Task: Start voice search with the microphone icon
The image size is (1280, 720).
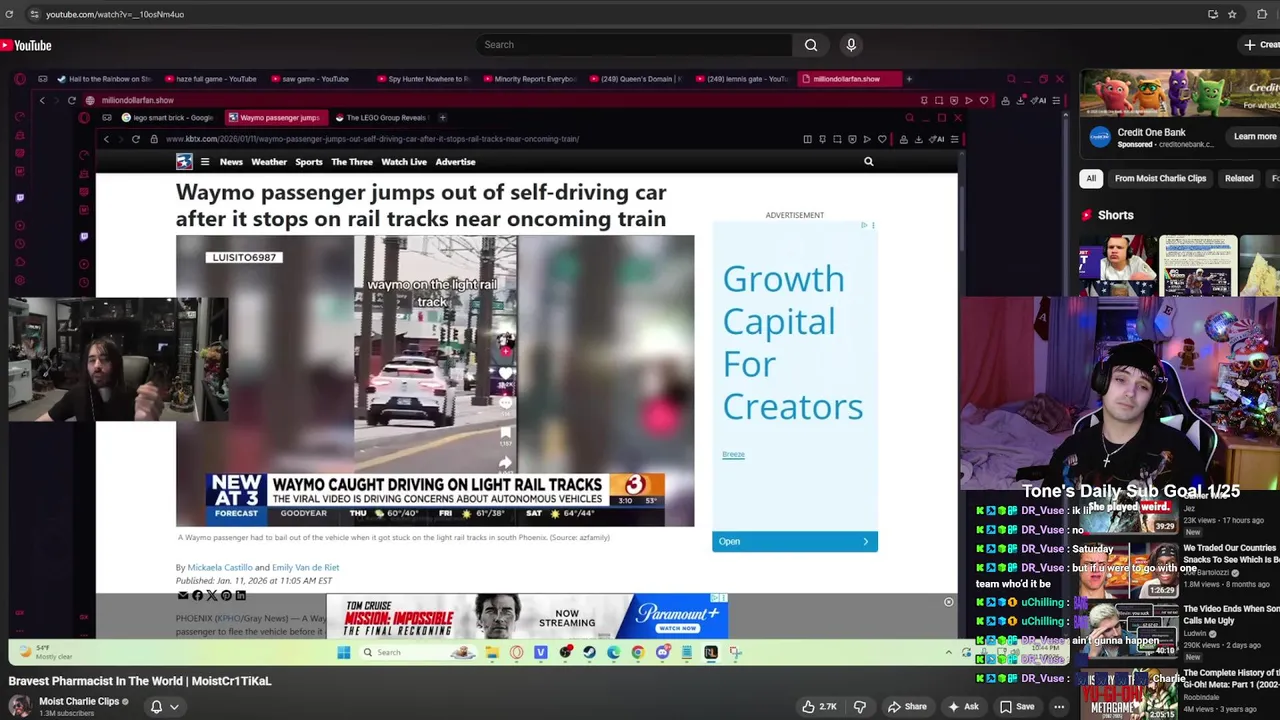Action: (851, 44)
